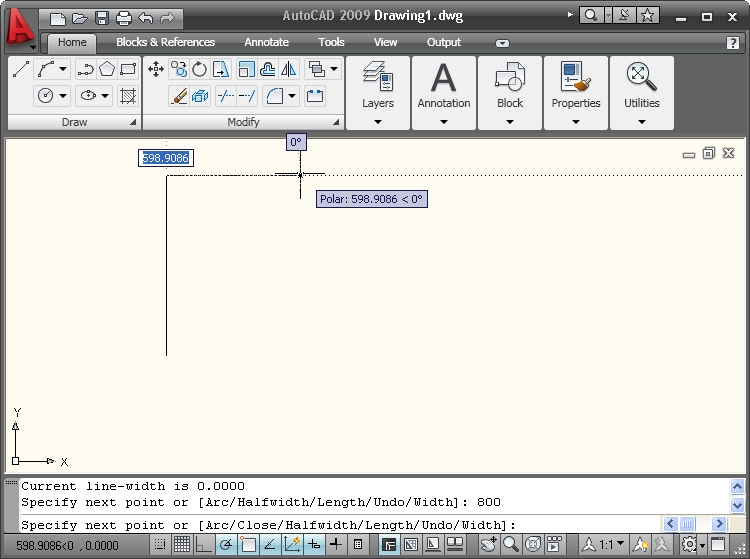The width and height of the screenshot is (750, 559).
Task: Toggle Quick Properties in status bar
Action: click(358, 544)
